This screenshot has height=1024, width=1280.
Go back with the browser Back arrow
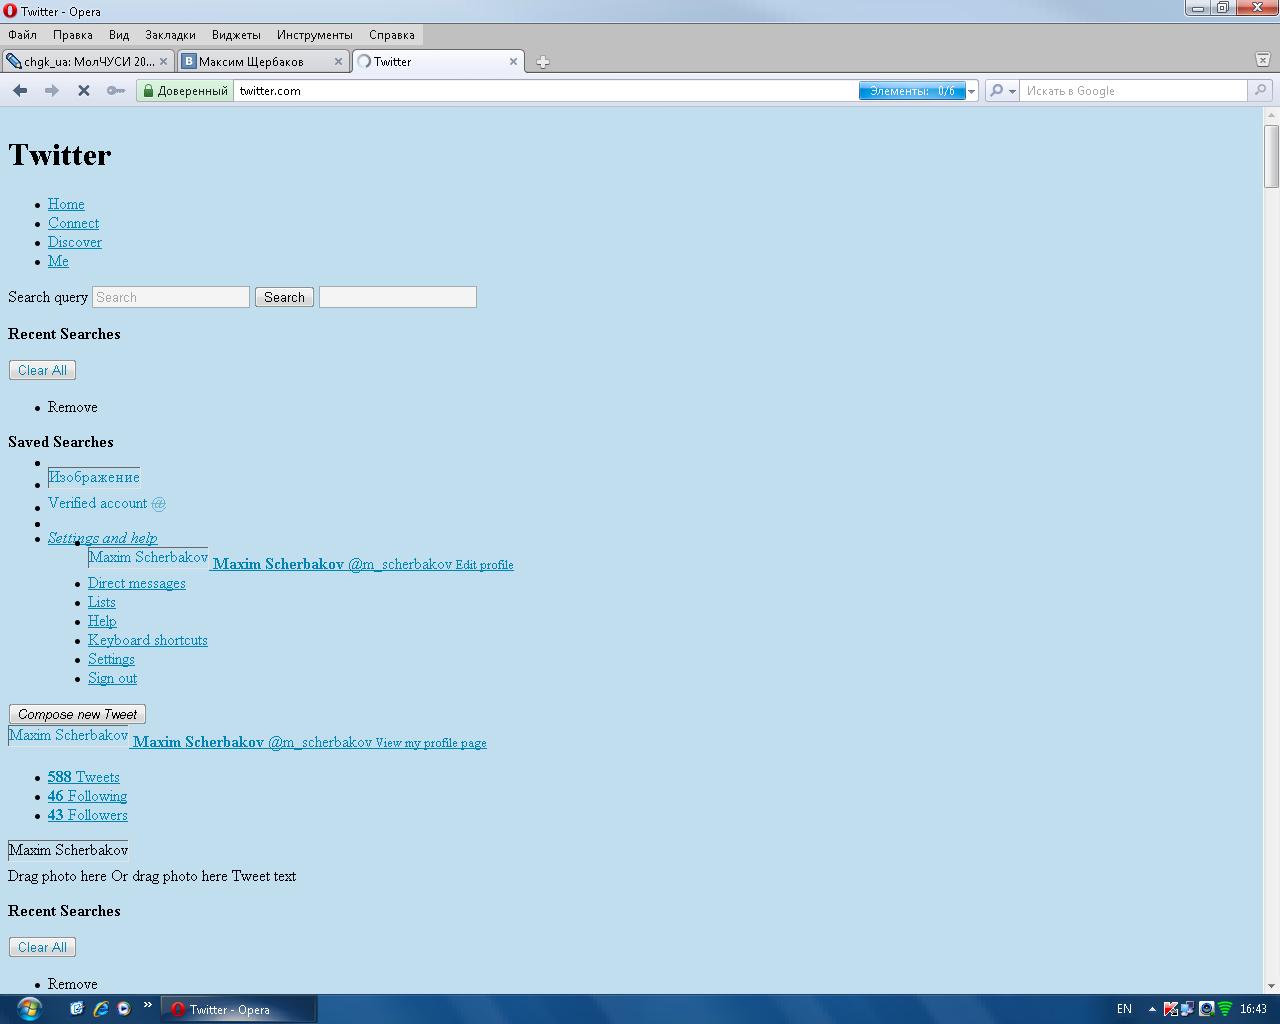point(20,91)
